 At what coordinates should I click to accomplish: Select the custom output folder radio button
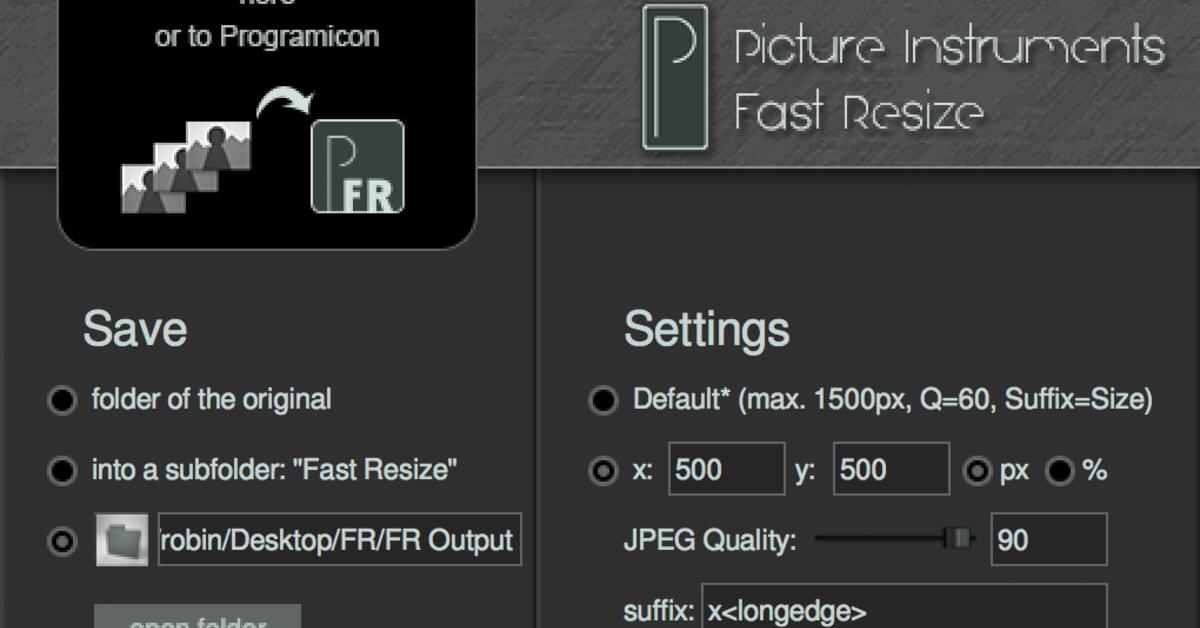pos(62,542)
